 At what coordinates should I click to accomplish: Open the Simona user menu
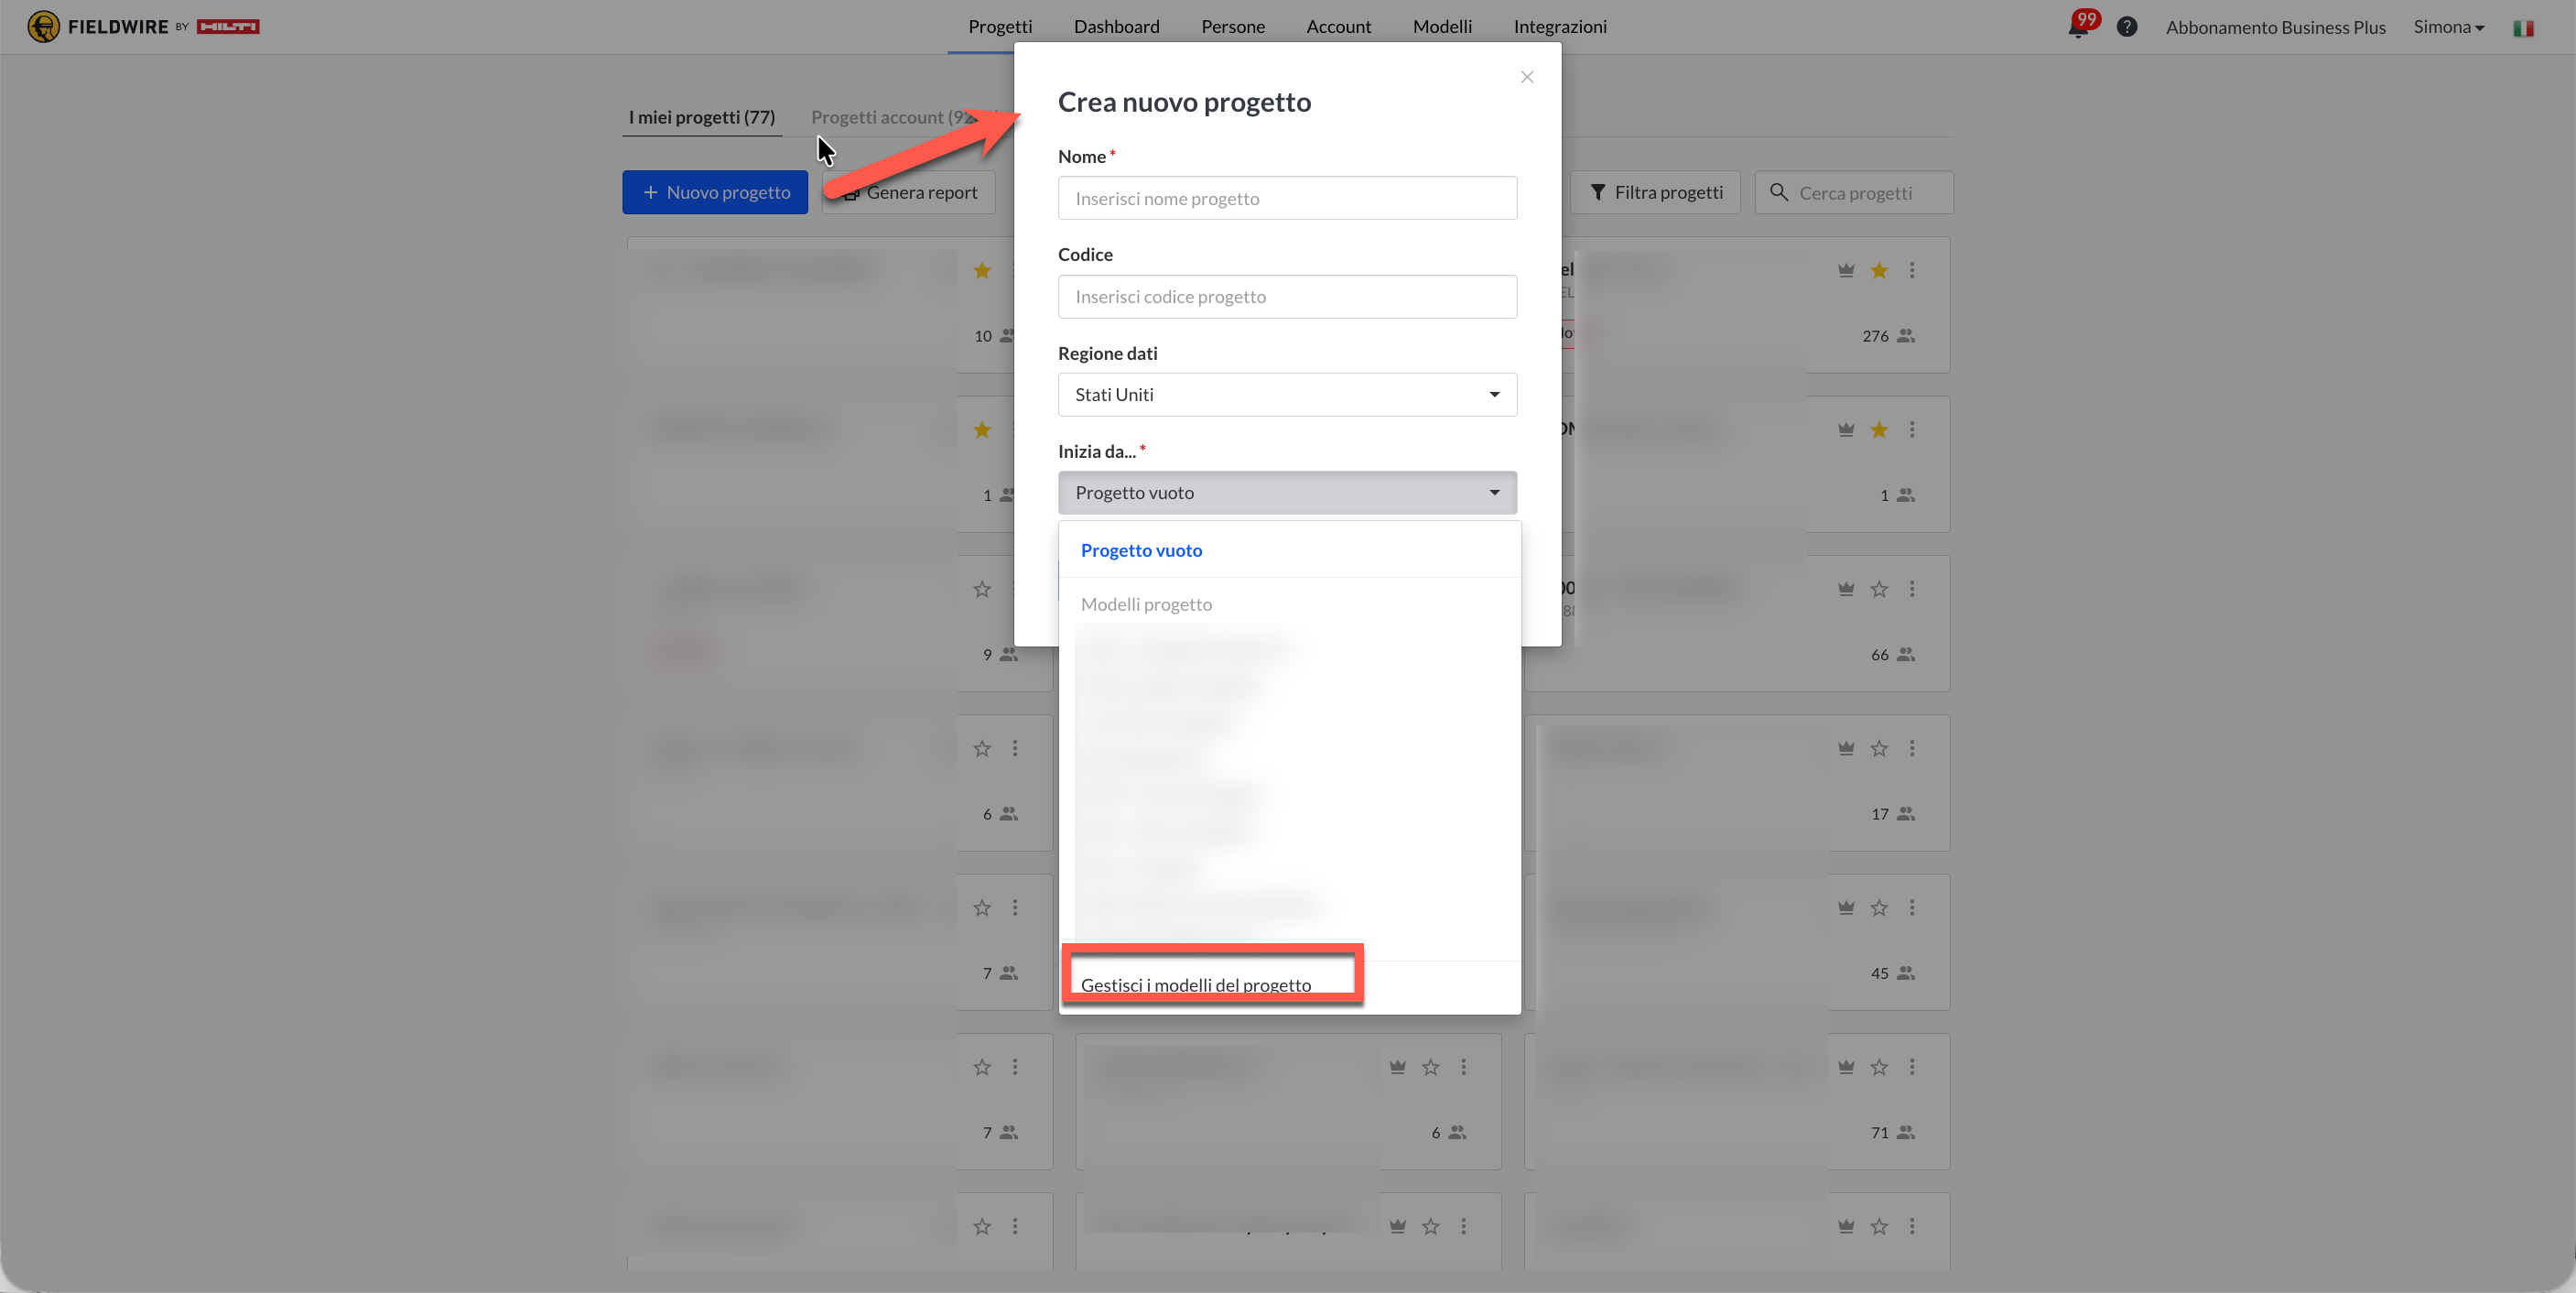pyautogui.click(x=2448, y=27)
